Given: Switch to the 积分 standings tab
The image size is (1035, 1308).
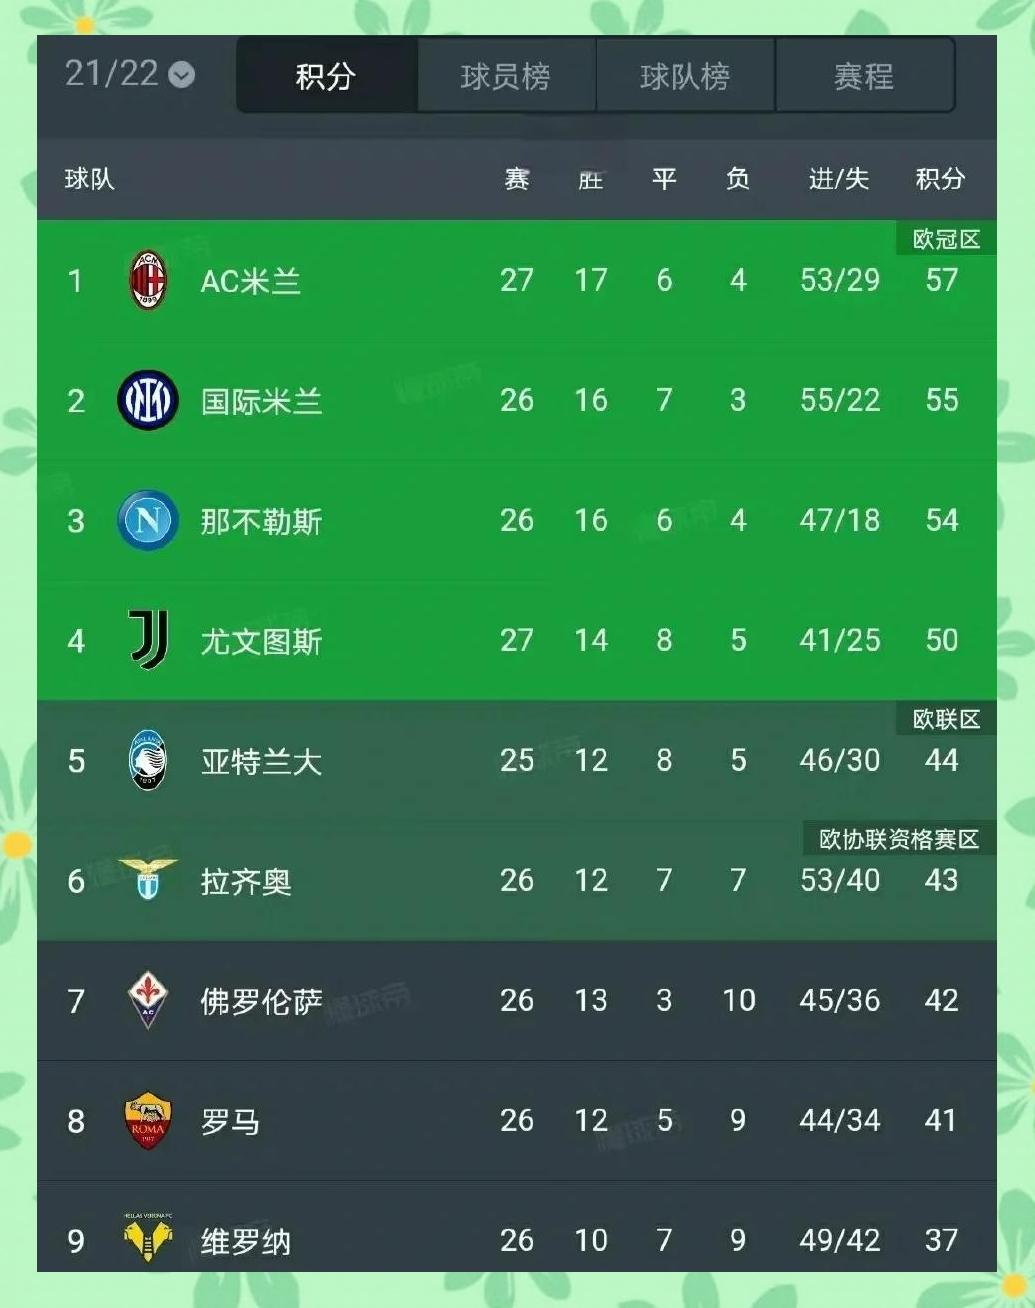Looking at the screenshot, I should (x=326, y=76).
